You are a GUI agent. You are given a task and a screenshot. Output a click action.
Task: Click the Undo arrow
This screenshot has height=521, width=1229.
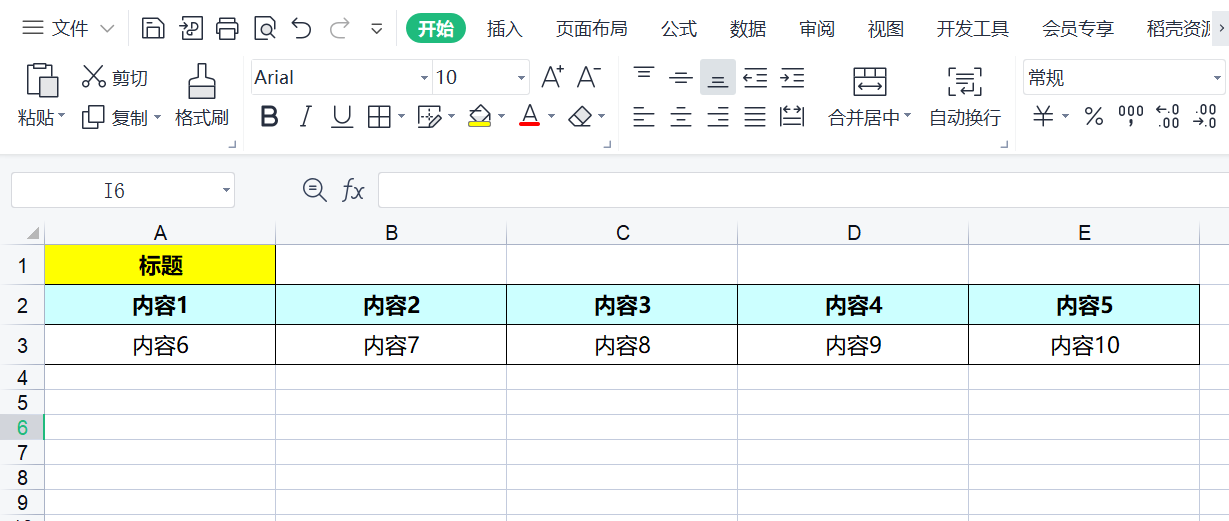coord(302,28)
